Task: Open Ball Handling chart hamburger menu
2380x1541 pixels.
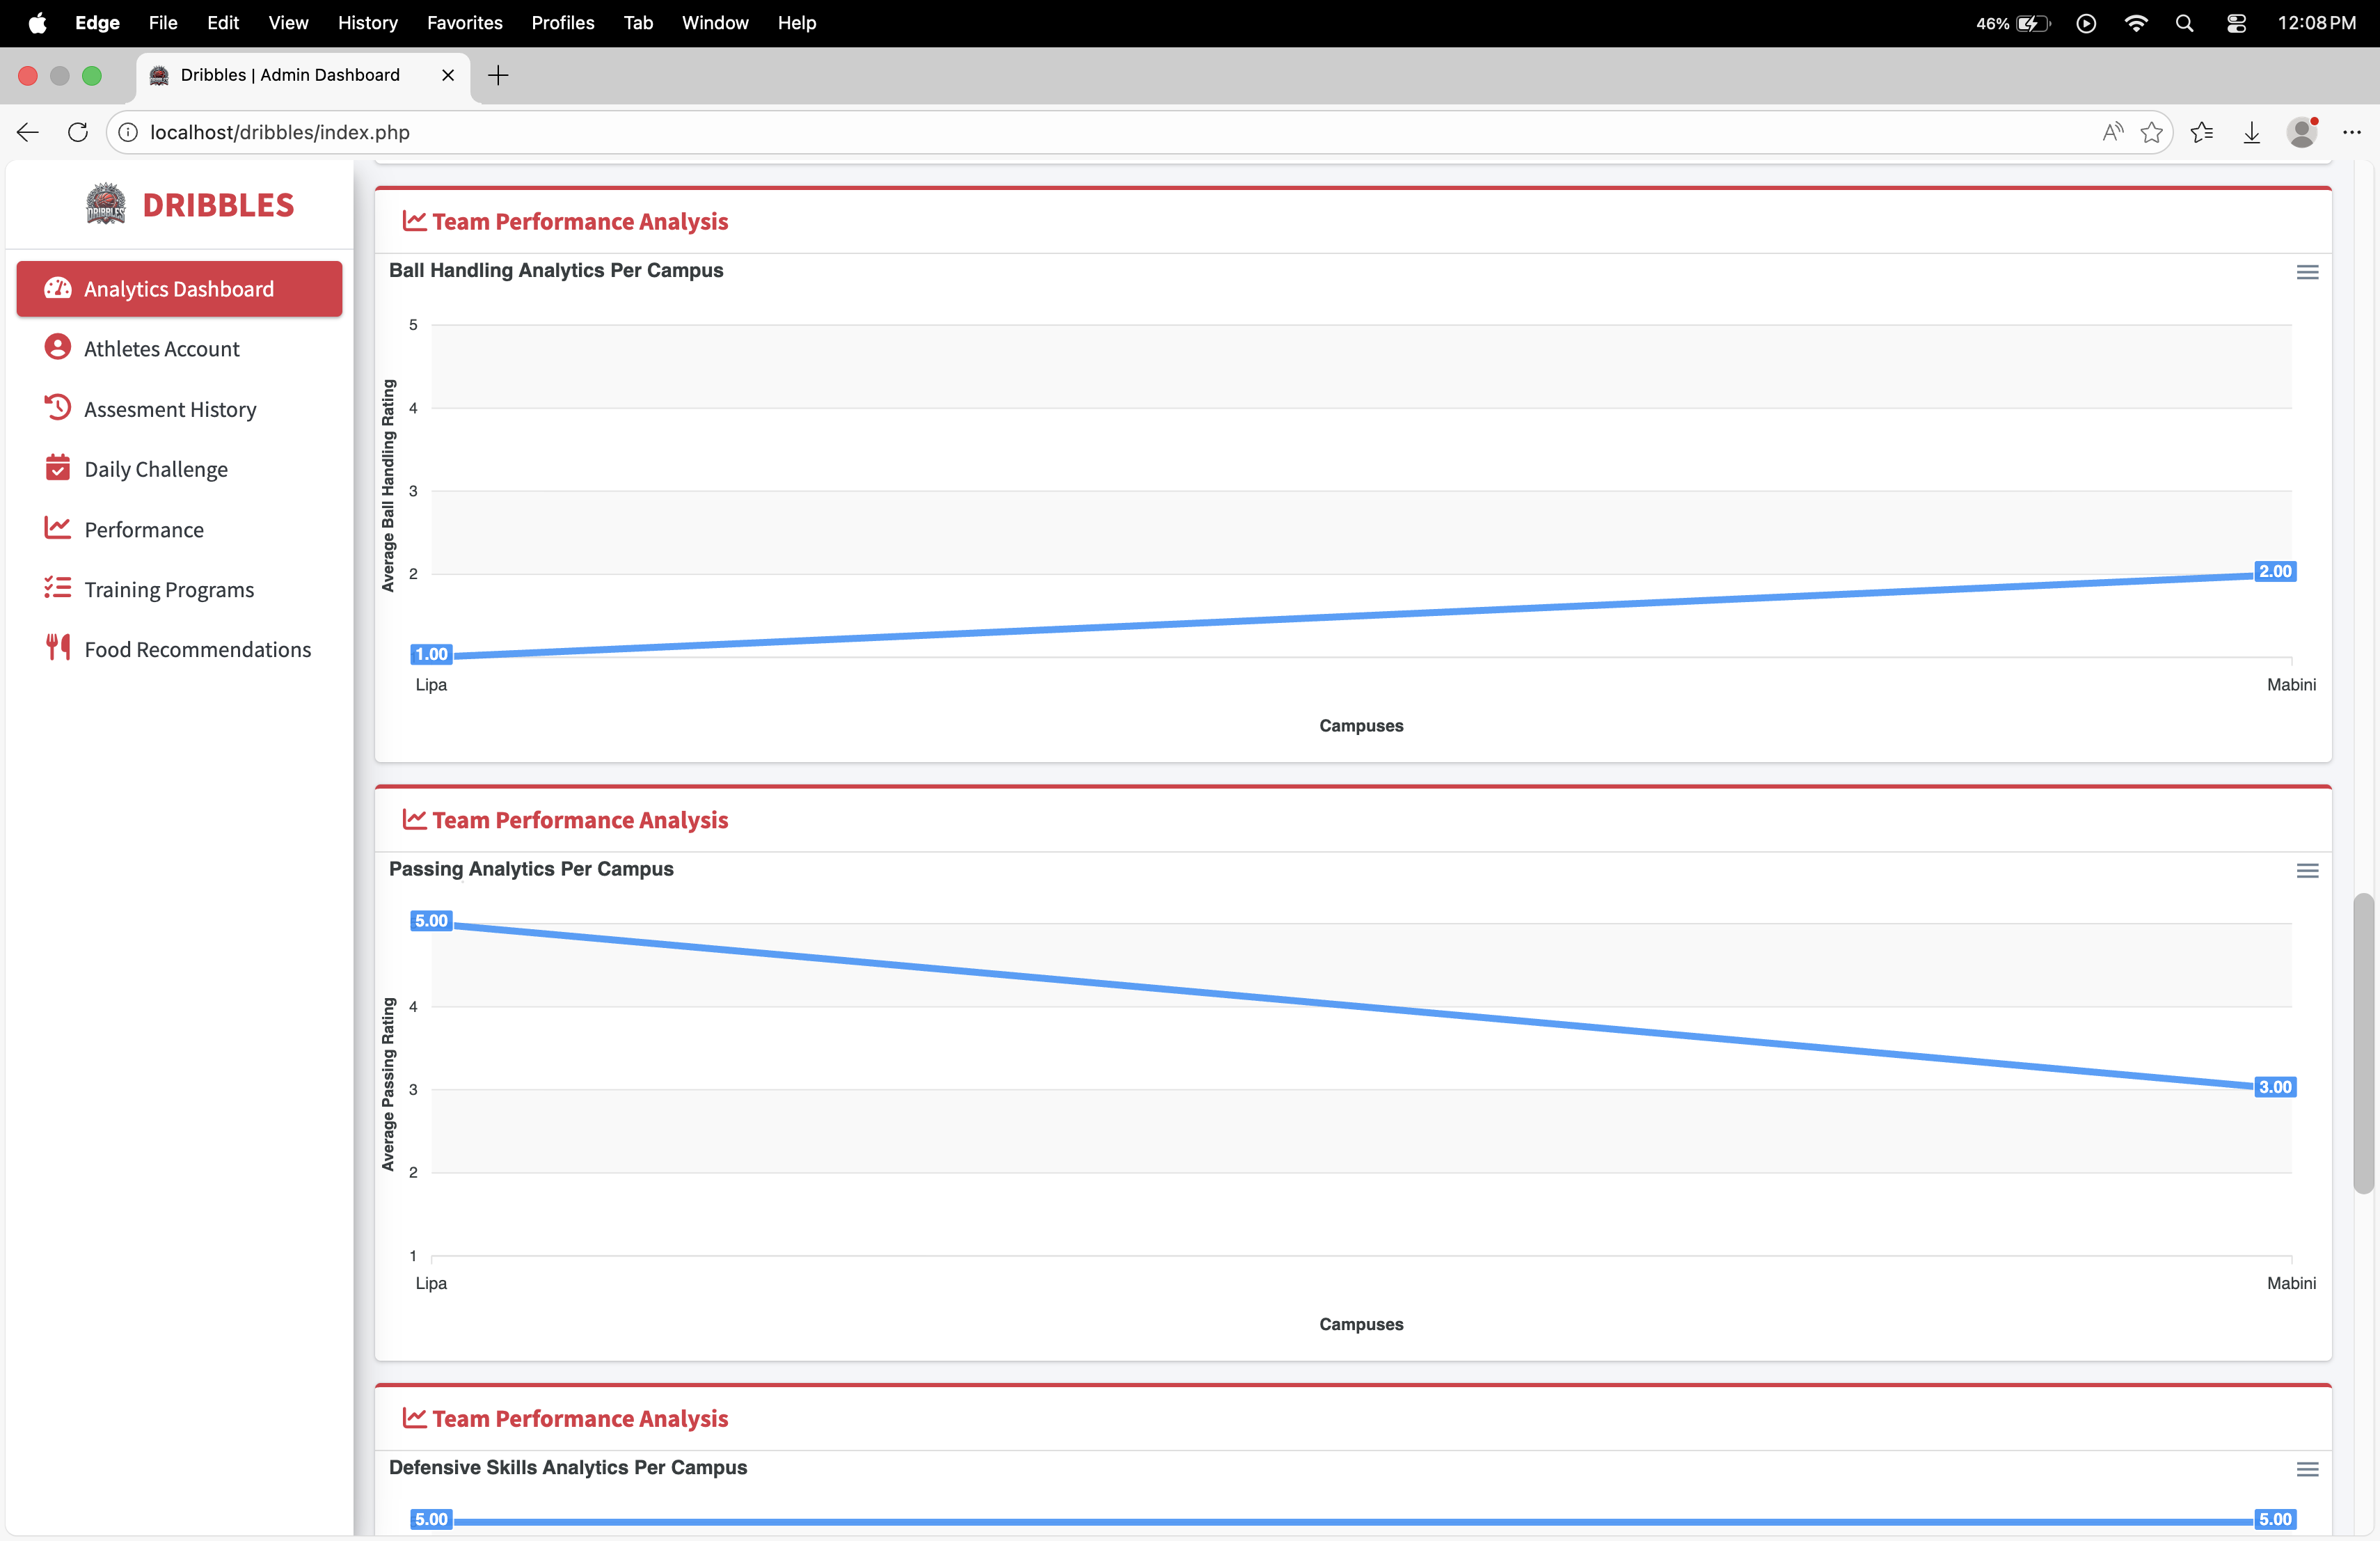Action: click(x=2307, y=272)
